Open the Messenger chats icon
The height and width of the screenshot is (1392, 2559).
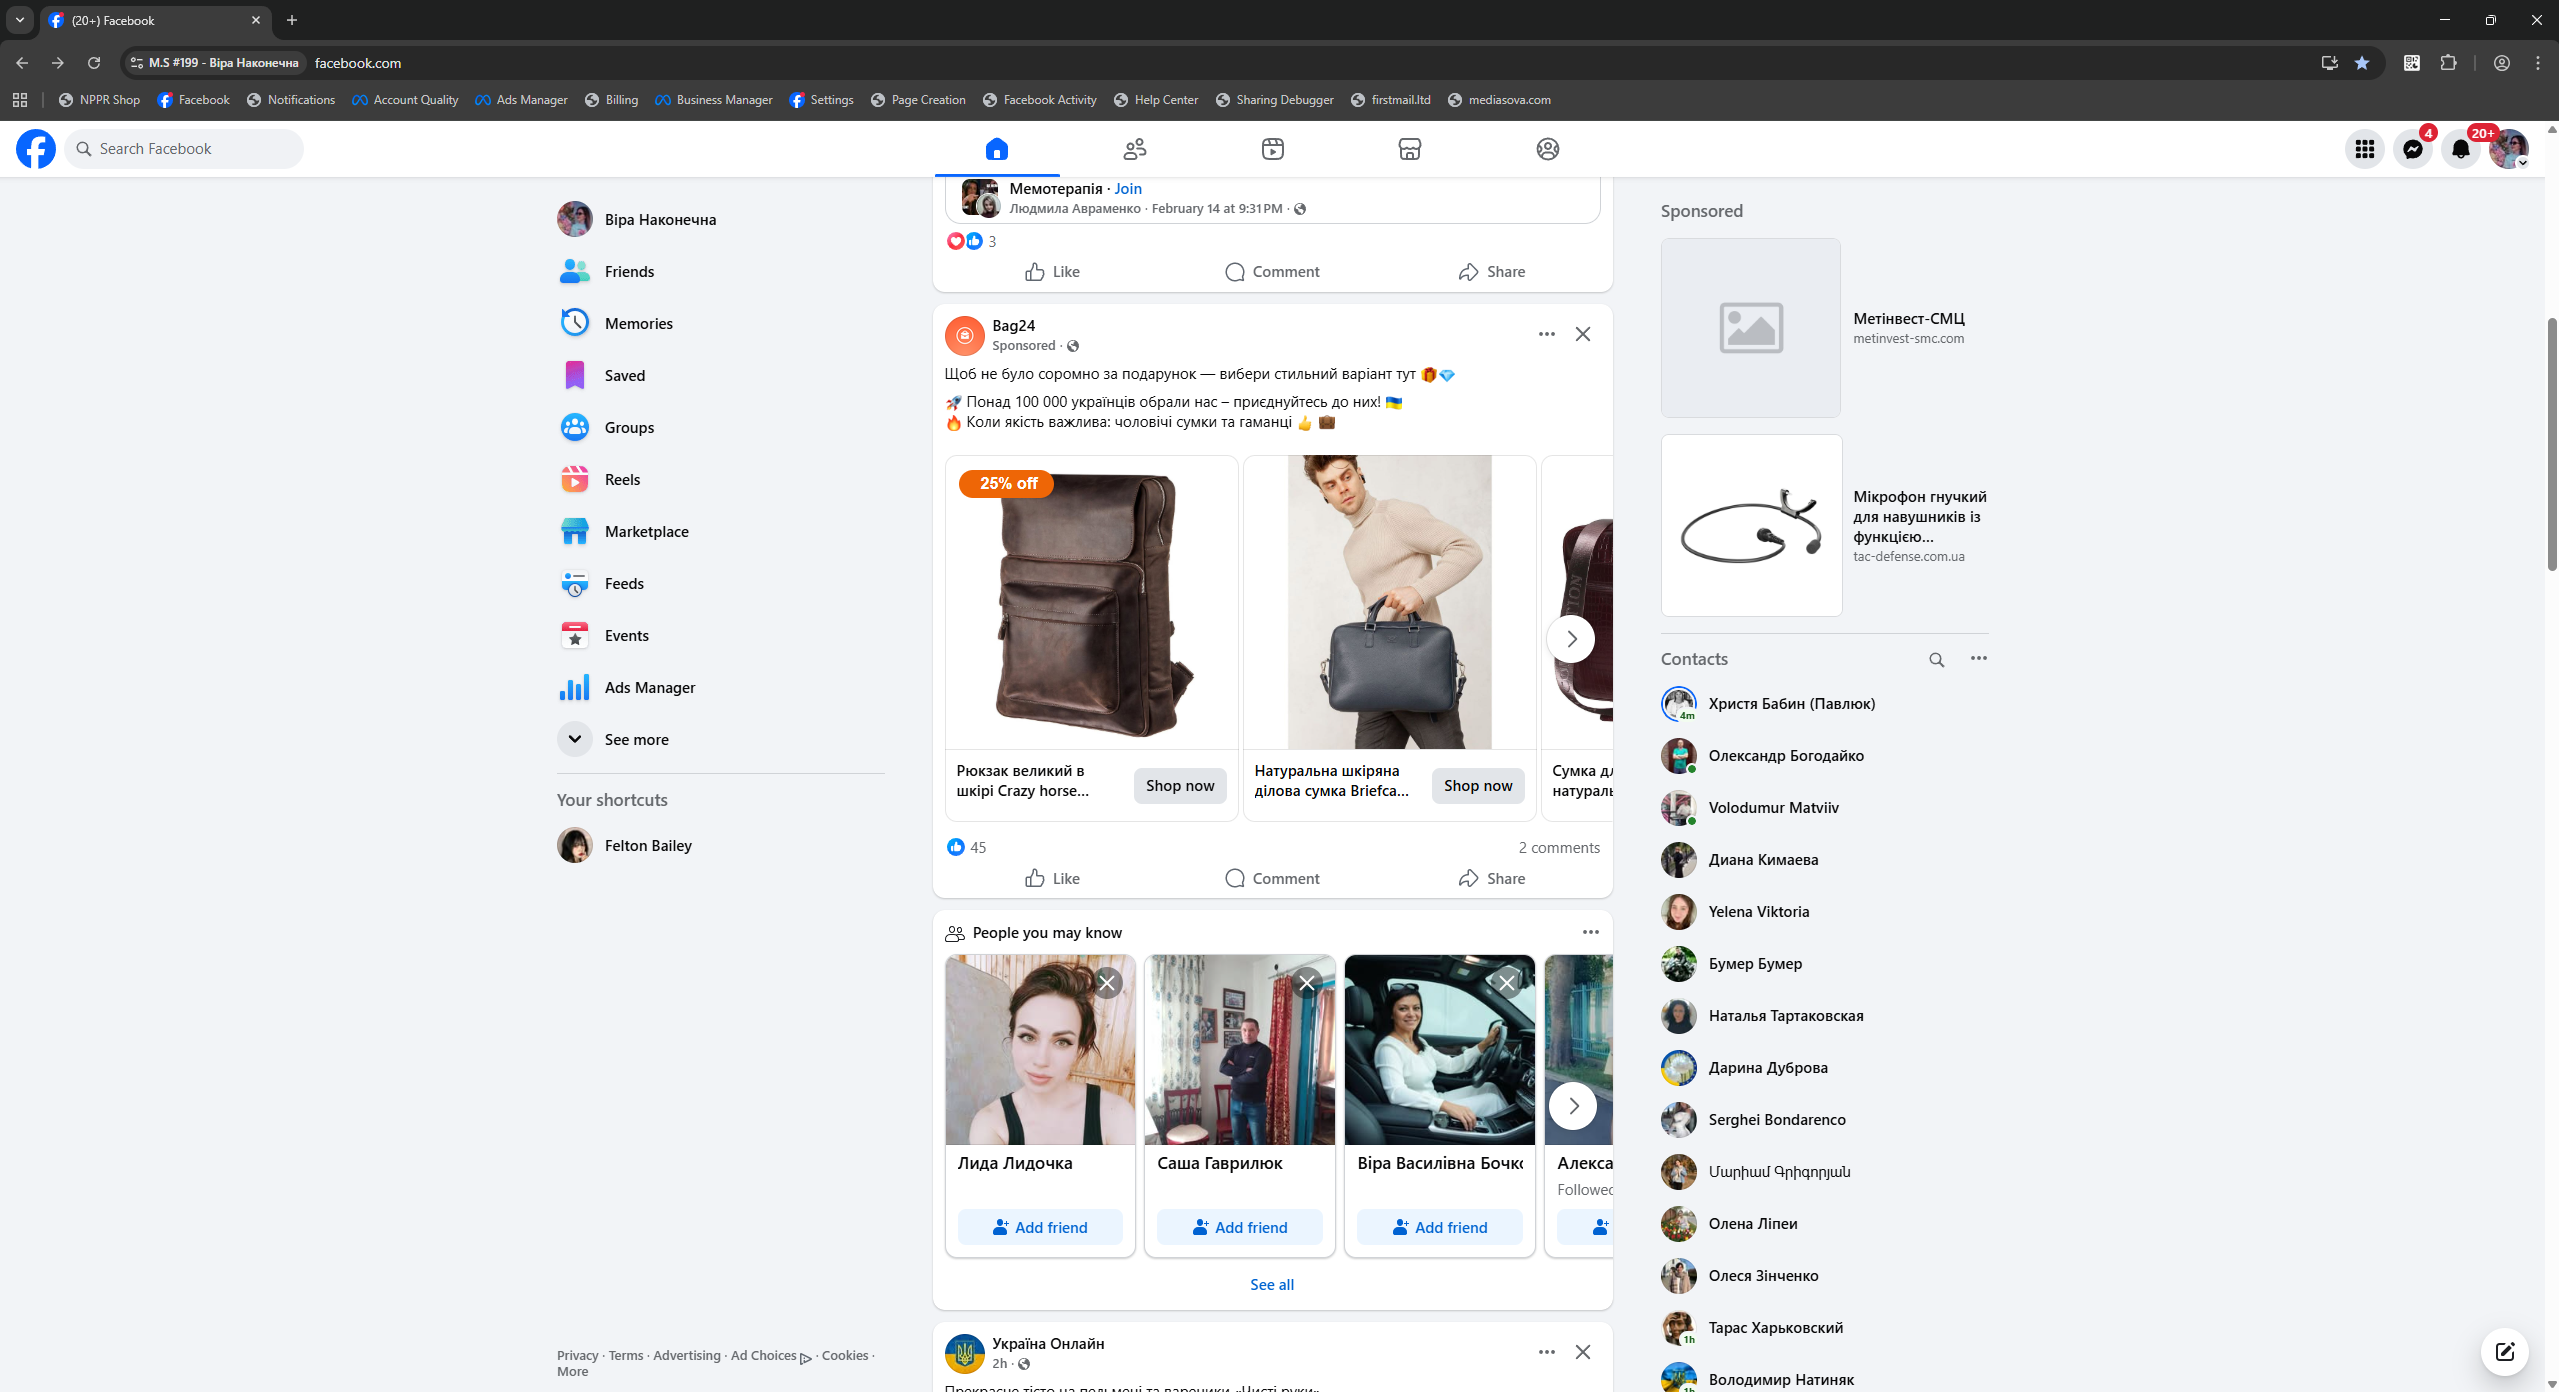(2412, 149)
